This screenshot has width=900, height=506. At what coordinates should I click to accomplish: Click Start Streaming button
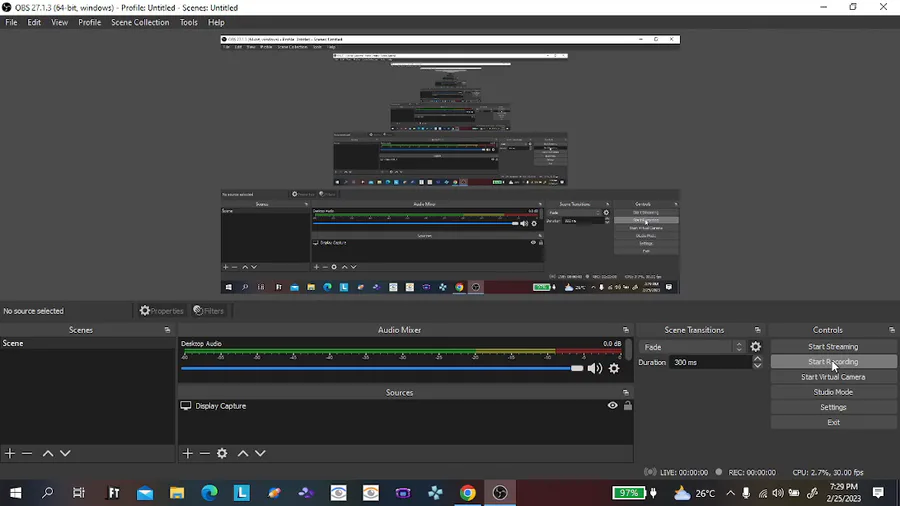[x=833, y=347]
